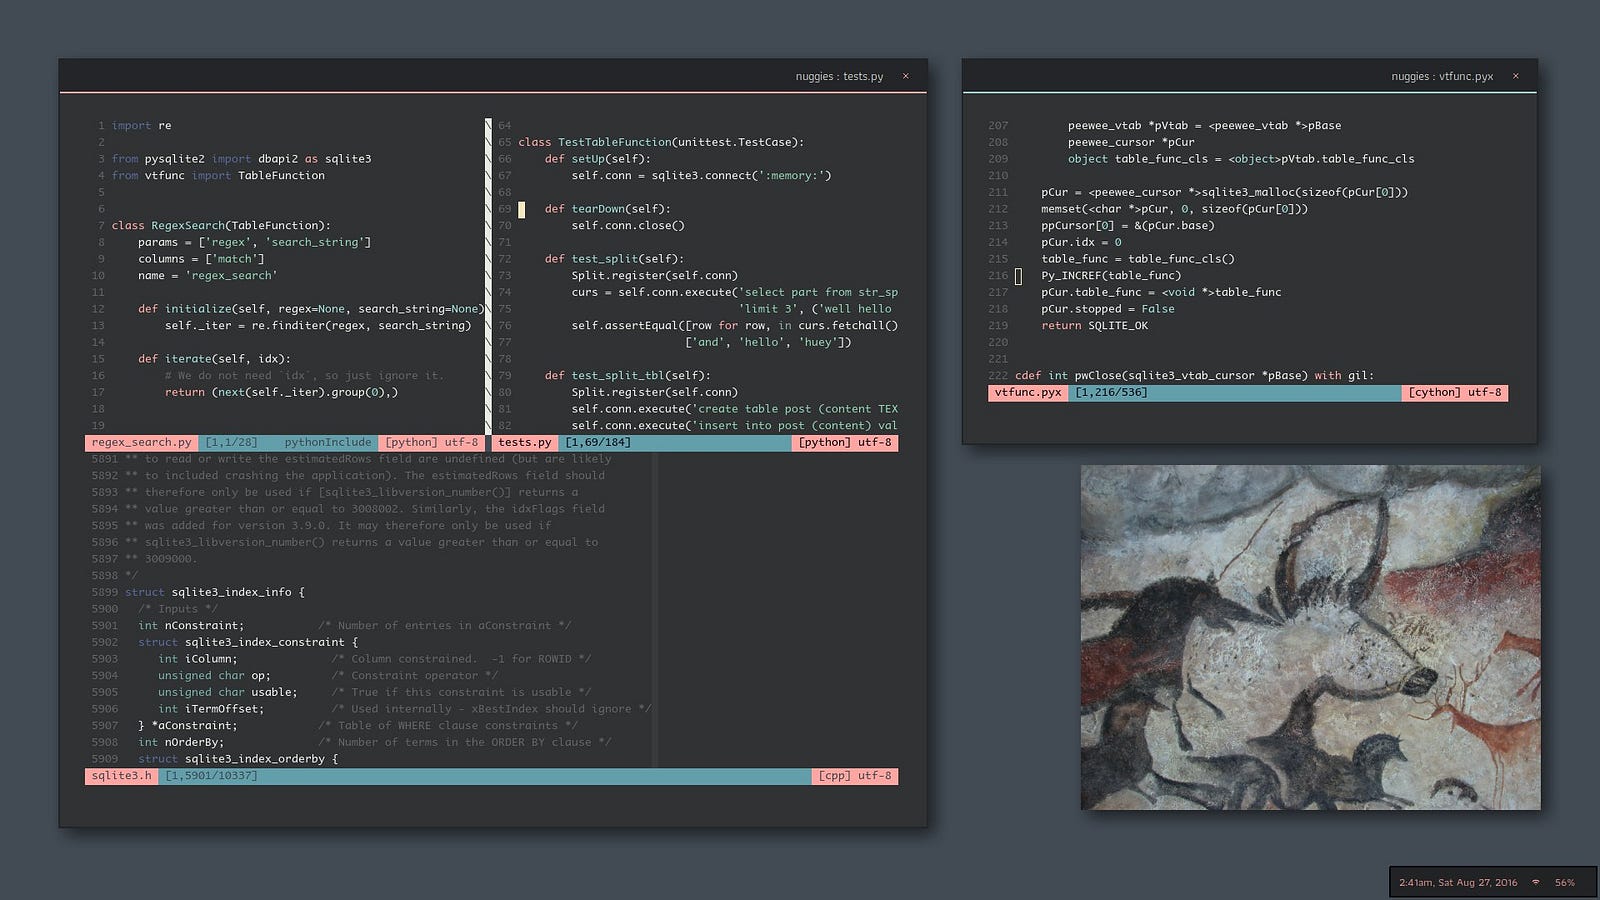Click 'def test_split_tbl(self):'
Screen dimensions: 1600x900
click(x=628, y=376)
